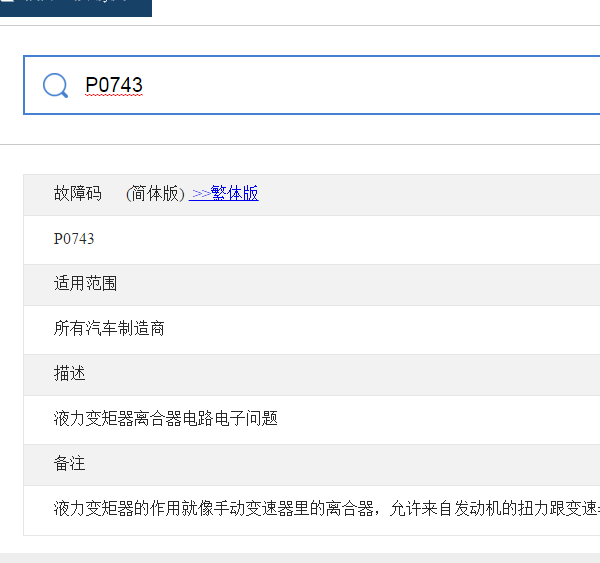Click the magnifier search icon
This screenshot has height=563, width=600.
(x=55, y=85)
